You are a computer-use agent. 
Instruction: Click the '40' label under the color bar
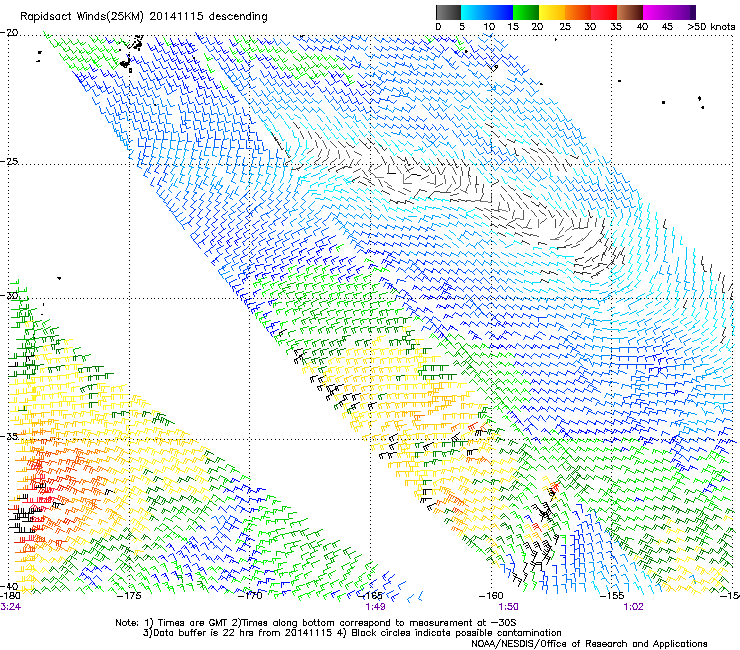point(642,27)
